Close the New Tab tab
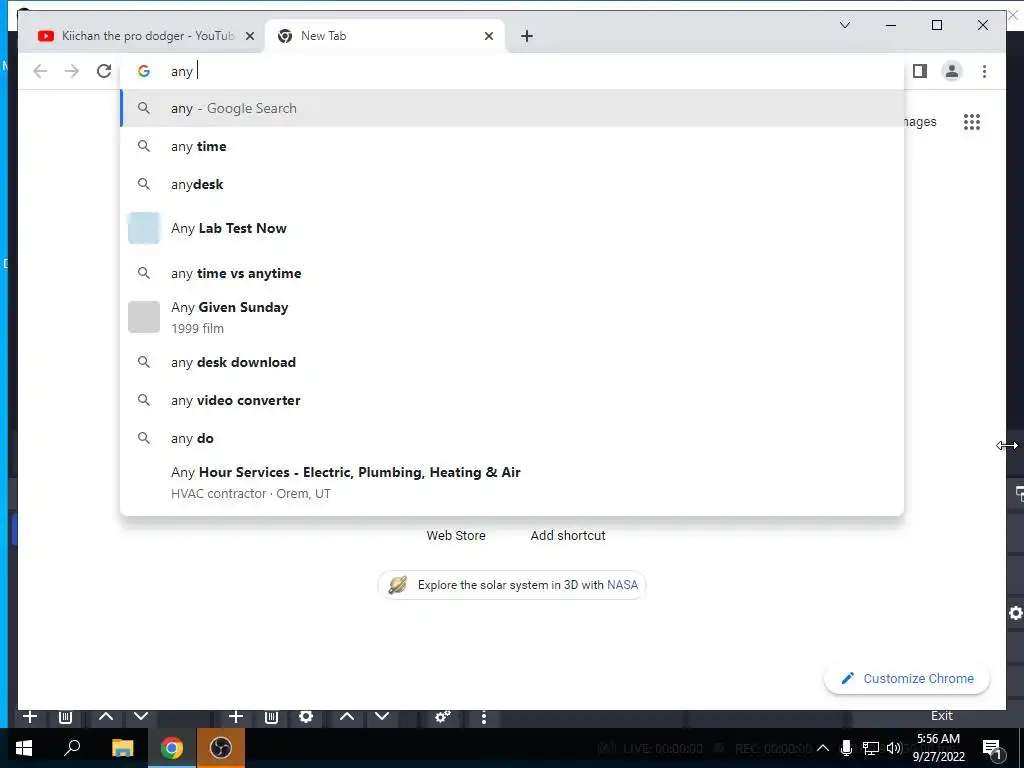1024x768 pixels. click(x=488, y=37)
